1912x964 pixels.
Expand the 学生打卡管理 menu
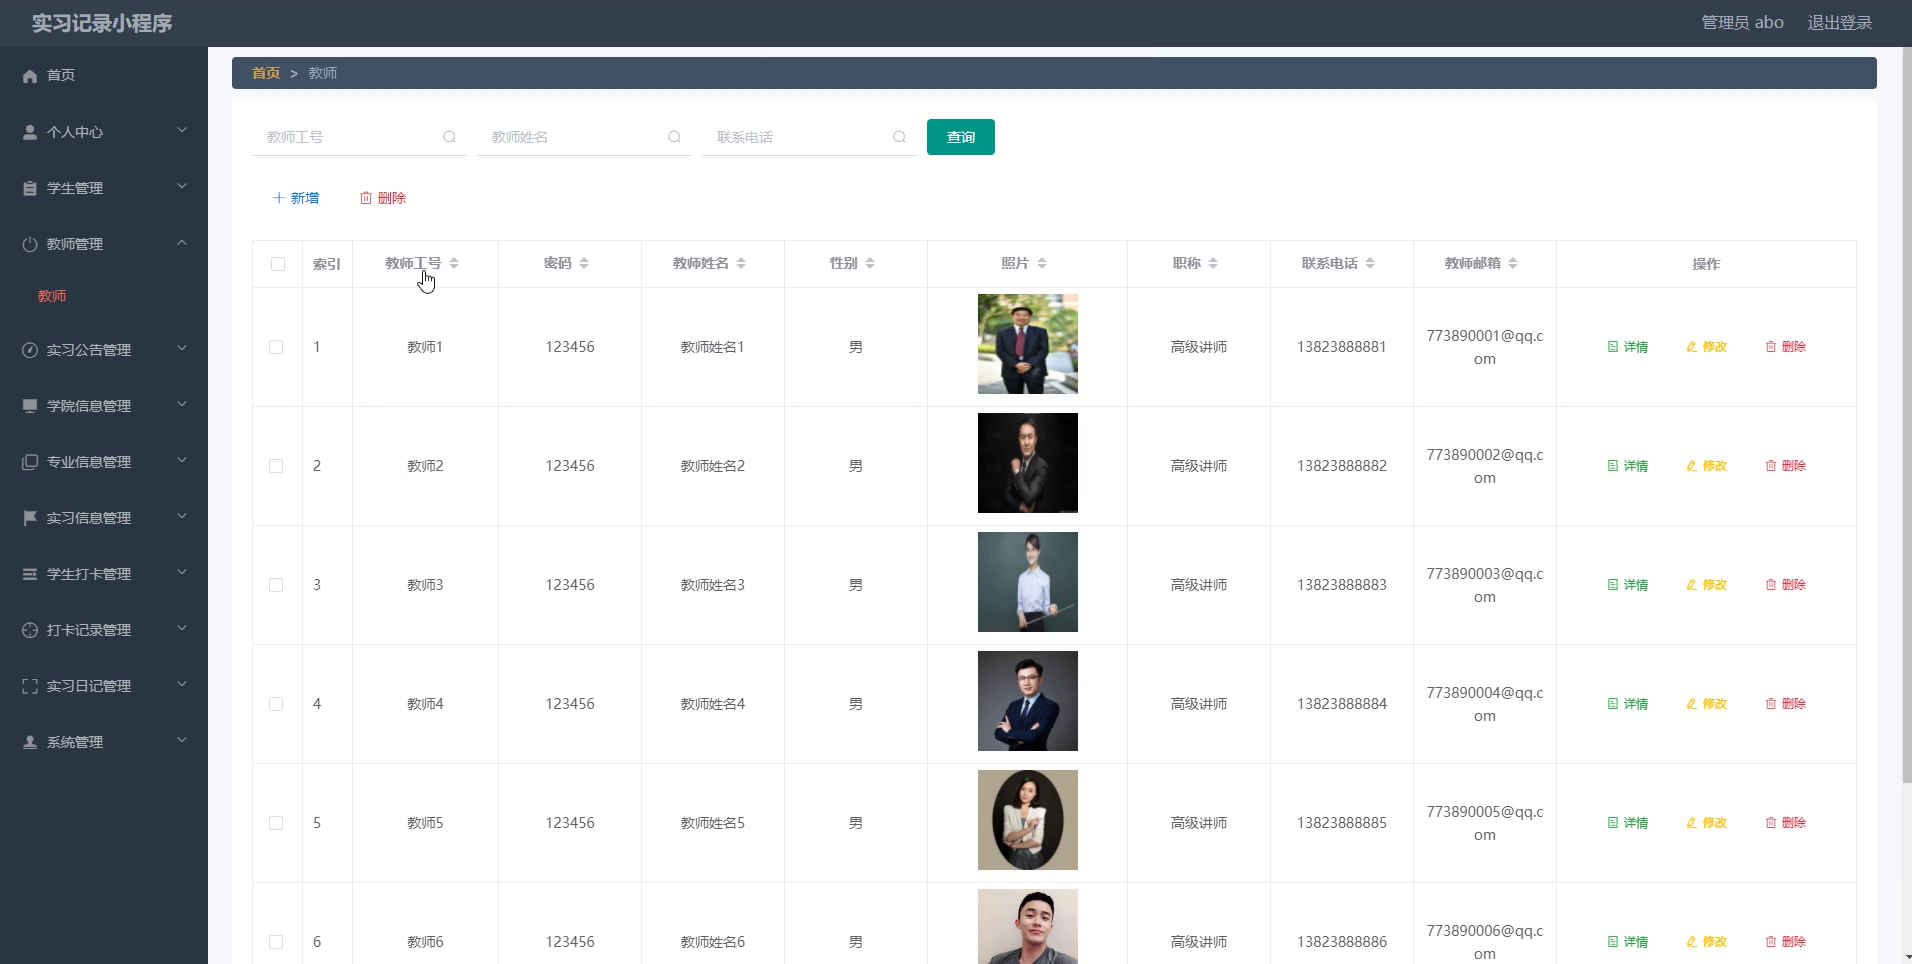pyautogui.click(x=104, y=574)
